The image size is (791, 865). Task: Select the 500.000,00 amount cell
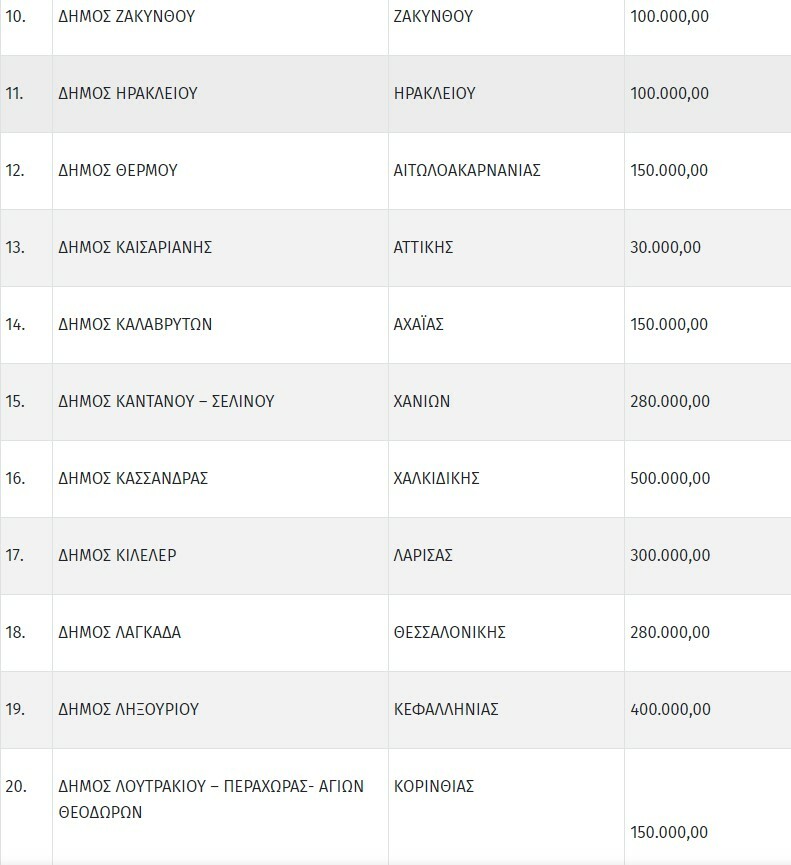point(670,478)
